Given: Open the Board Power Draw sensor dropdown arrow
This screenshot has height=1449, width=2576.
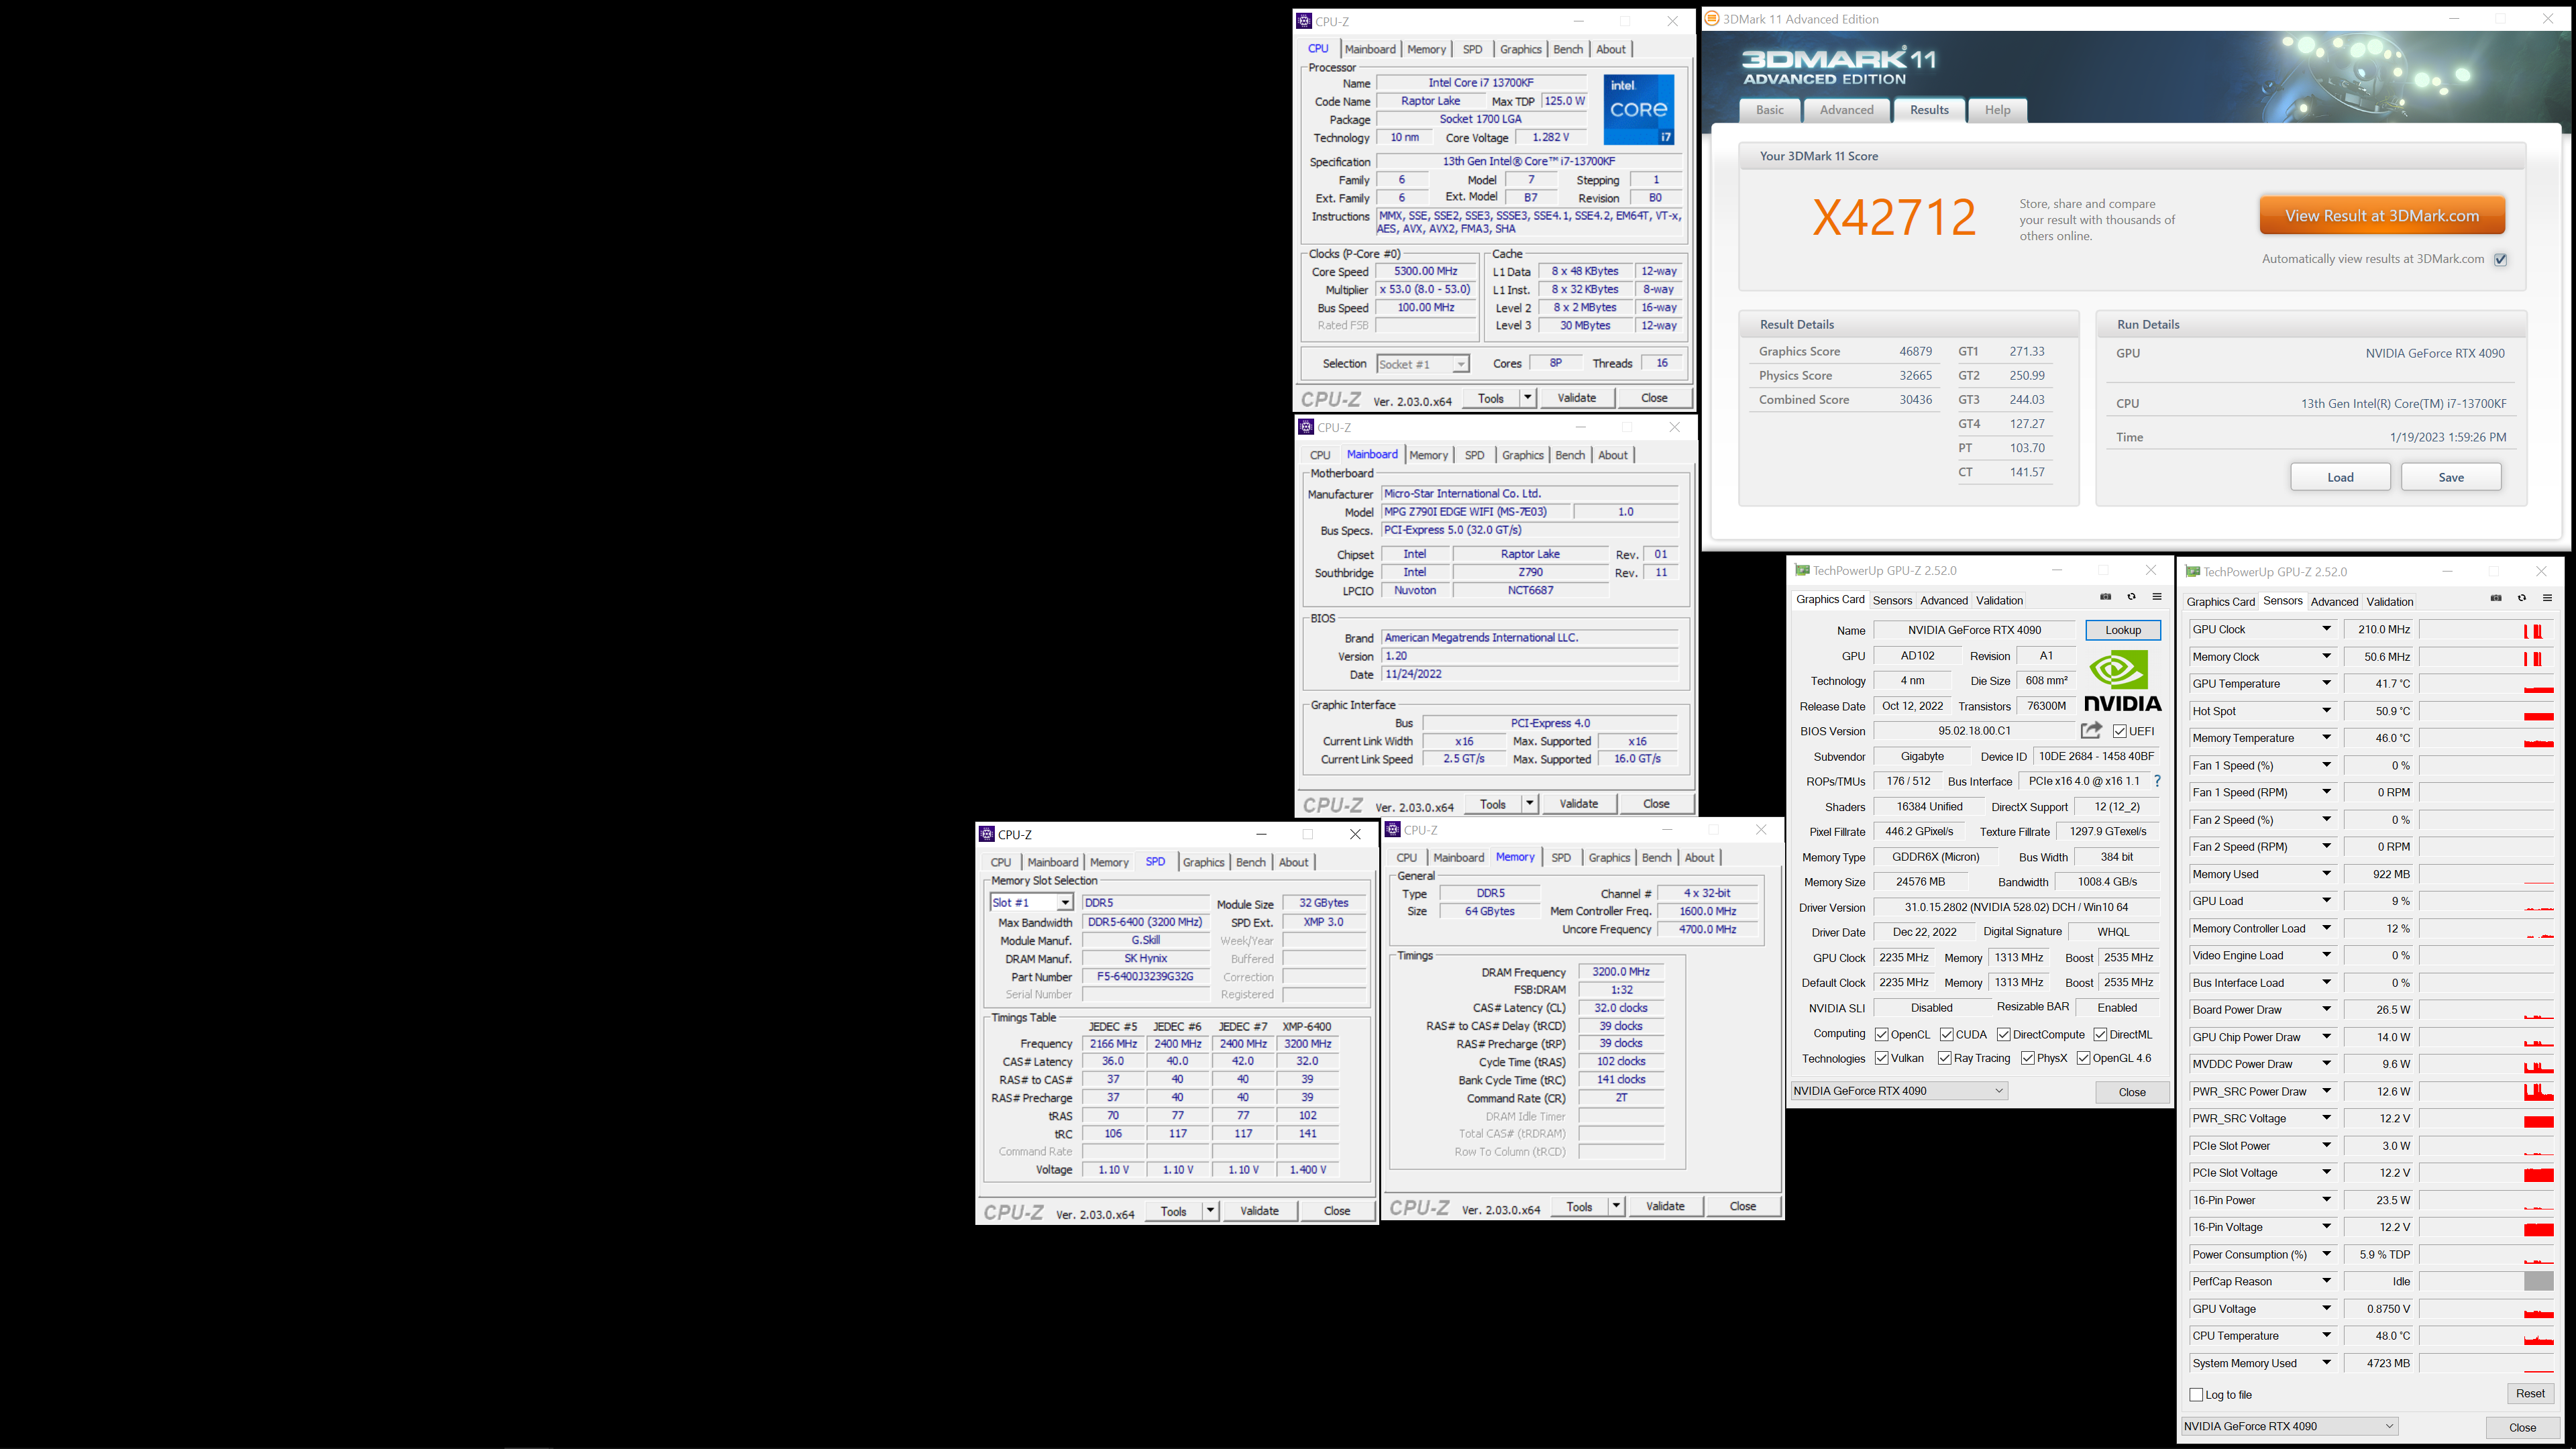Looking at the screenshot, I should click(x=2326, y=1010).
